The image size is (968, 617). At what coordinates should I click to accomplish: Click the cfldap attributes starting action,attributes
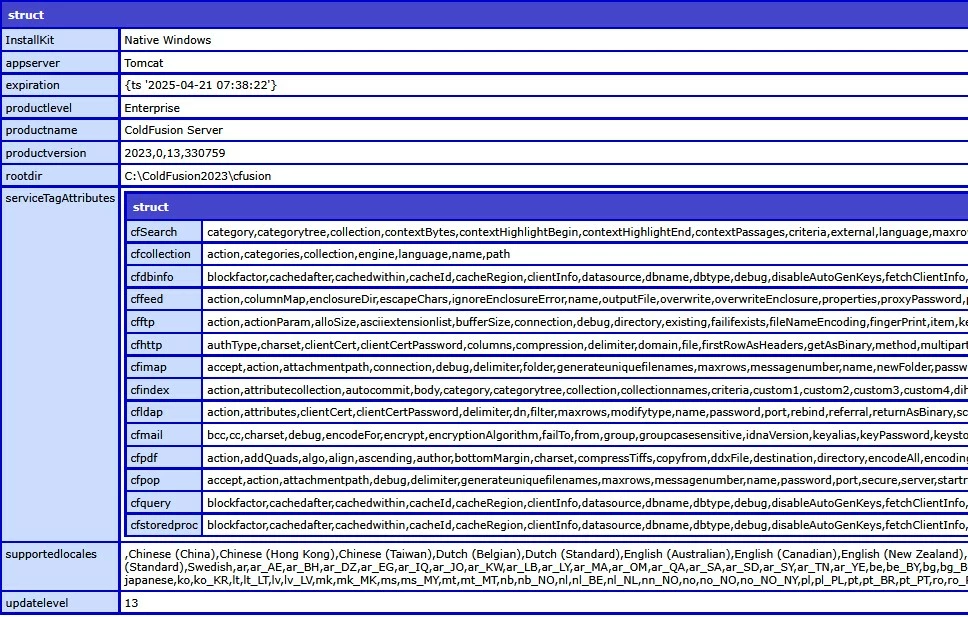tap(585, 413)
